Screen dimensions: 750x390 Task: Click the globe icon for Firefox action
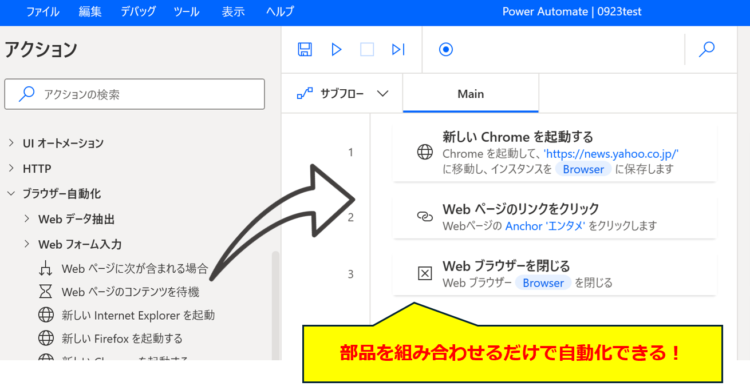46,338
